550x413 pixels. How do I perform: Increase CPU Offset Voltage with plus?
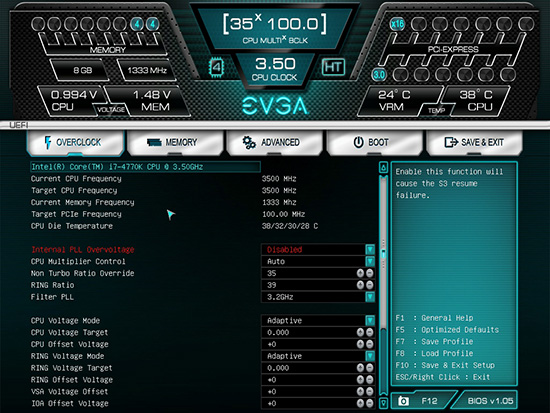point(360,344)
